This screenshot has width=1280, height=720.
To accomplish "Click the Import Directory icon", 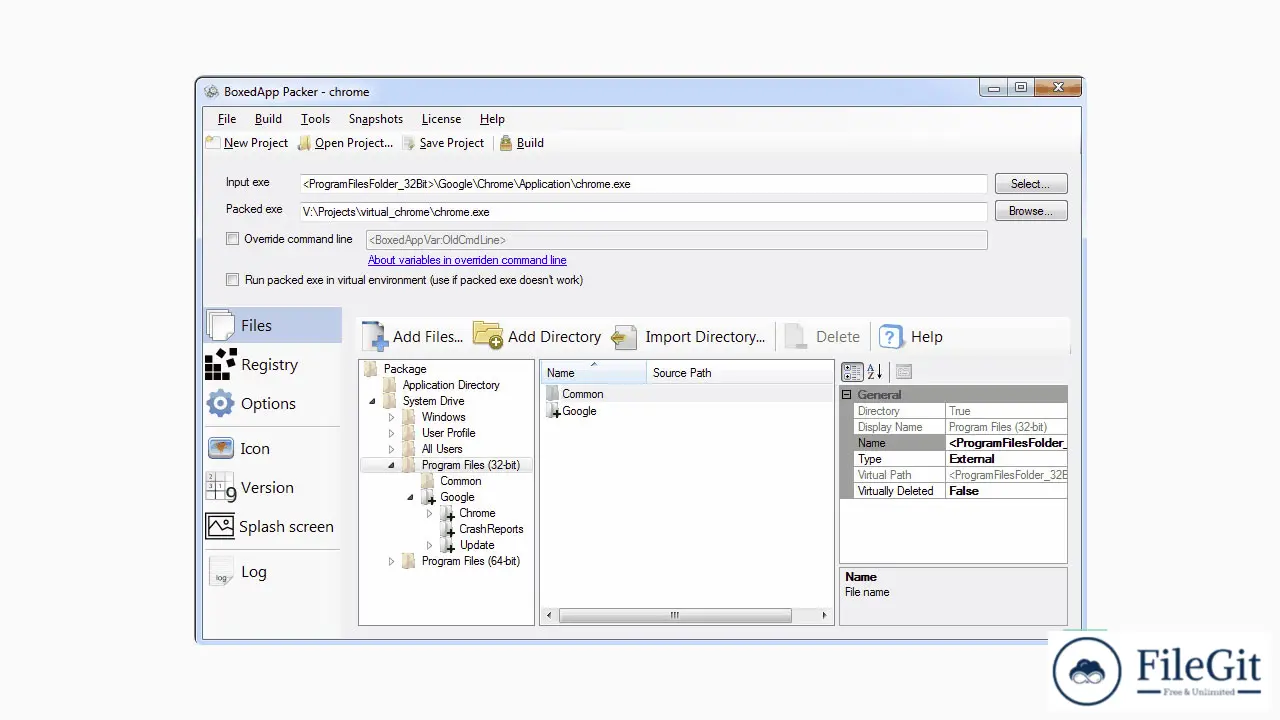I will pyautogui.click(x=624, y=337).
